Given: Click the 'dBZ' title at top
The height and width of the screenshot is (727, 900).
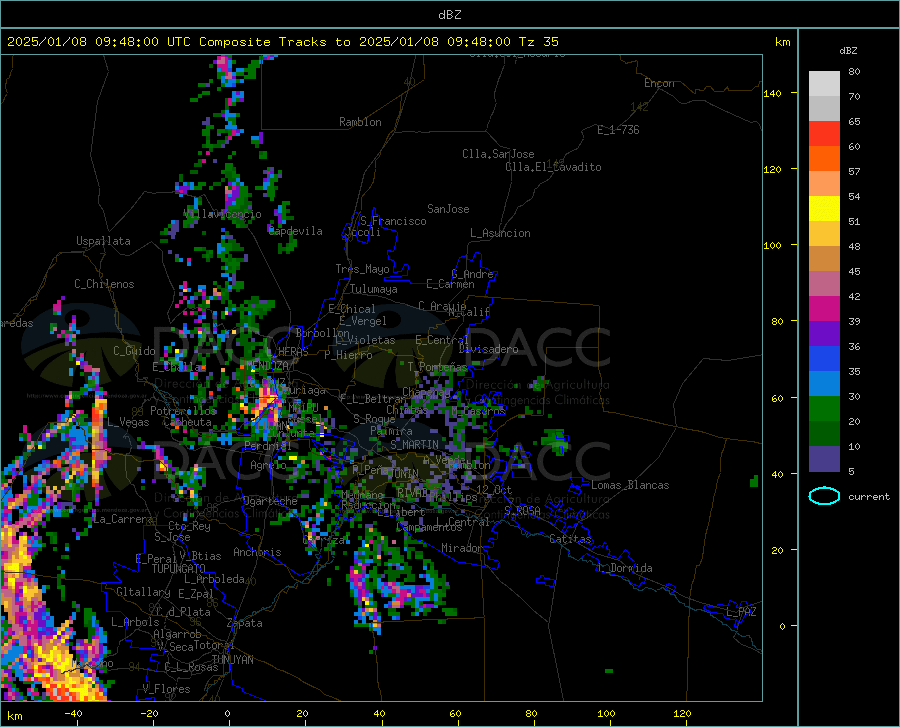Looking at the screenshot, I should (449, 15).
